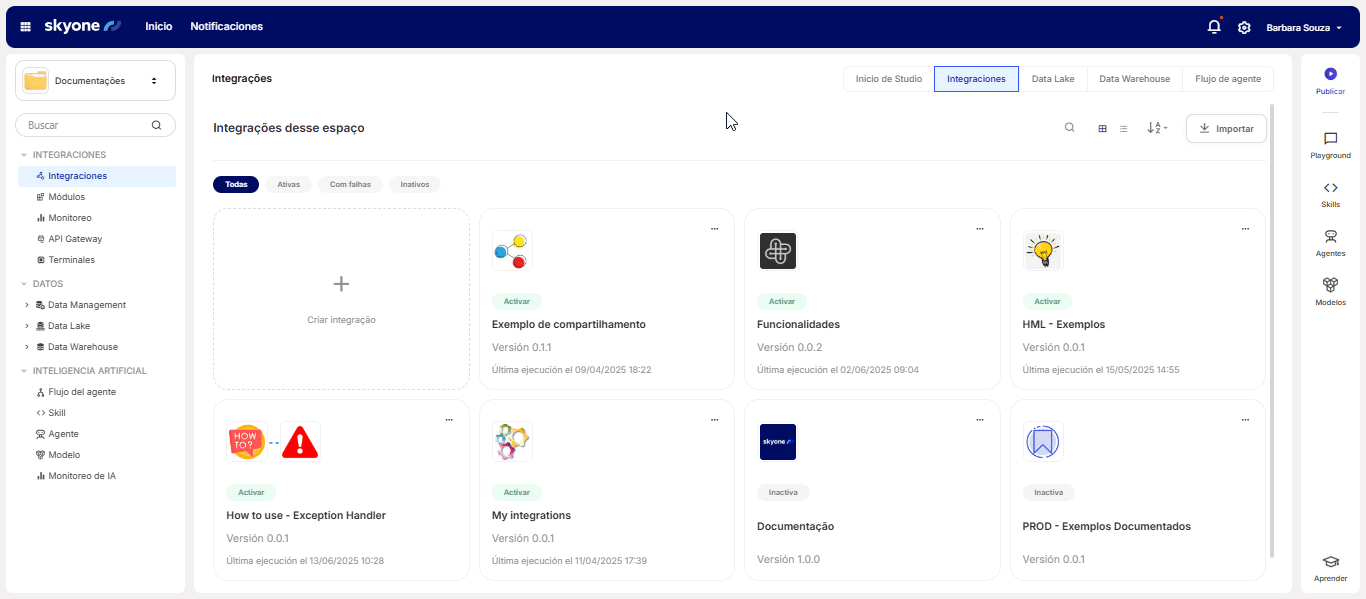Click the search magnifier above integrations grid
1366x599 pixels.
[1070, 128]
